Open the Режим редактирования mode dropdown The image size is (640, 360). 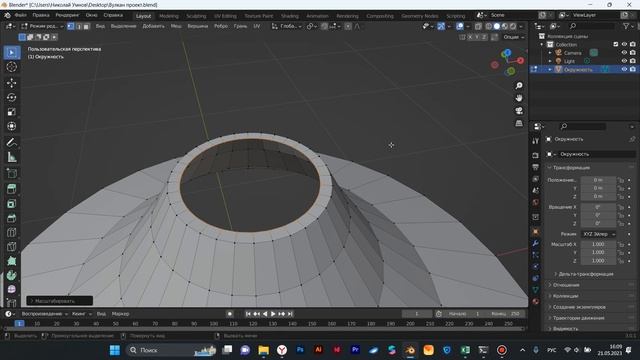tap(43, 26)
